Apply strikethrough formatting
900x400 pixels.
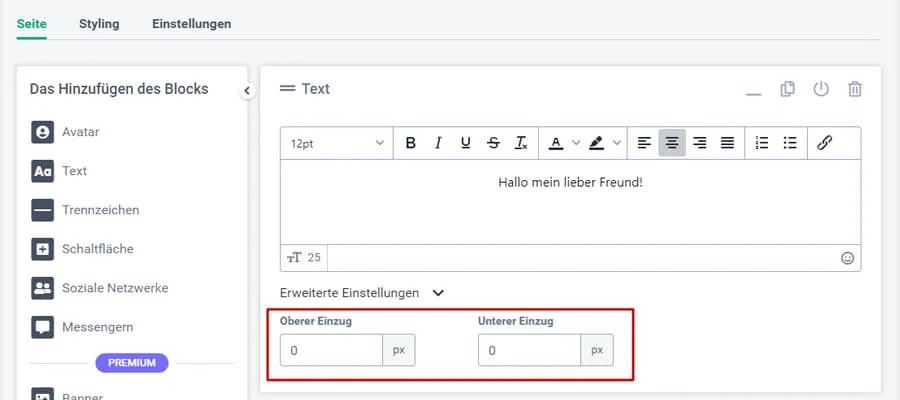(493, 143)
